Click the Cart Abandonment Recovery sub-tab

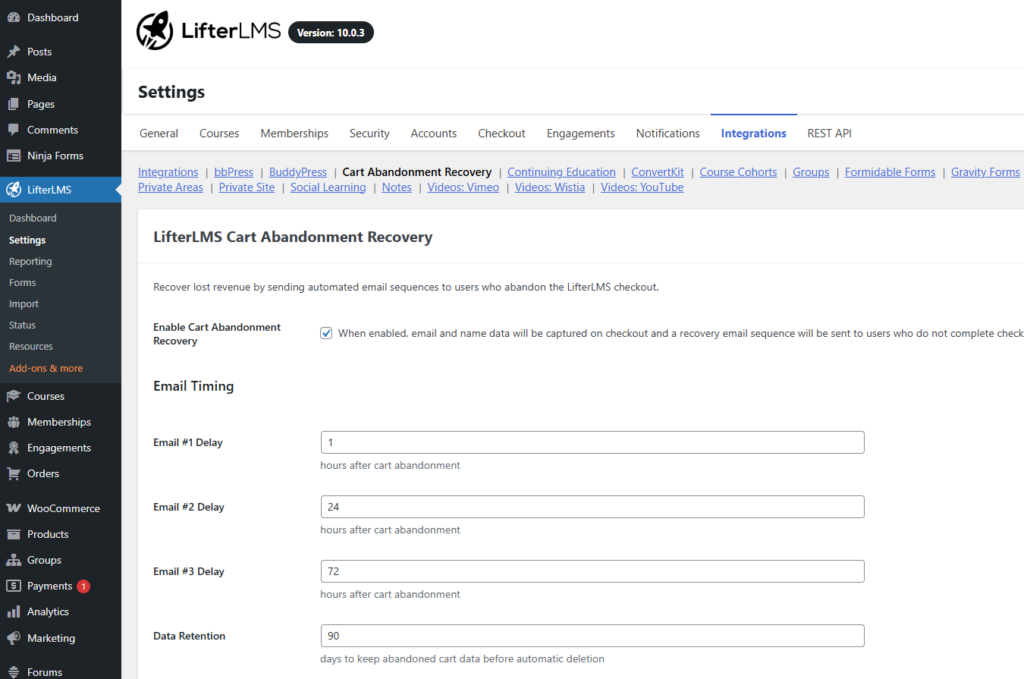[417, 172]
